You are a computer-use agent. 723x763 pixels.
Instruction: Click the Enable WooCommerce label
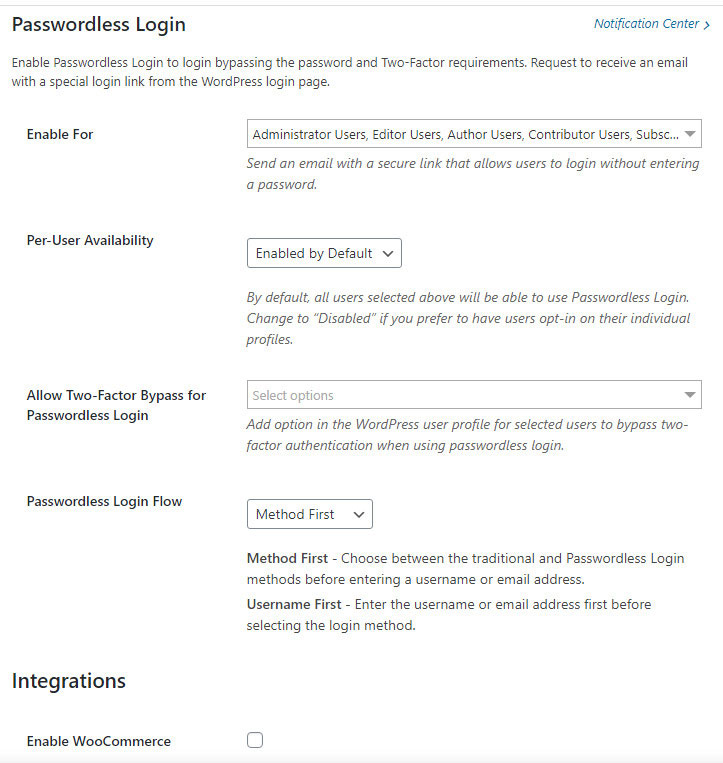click(x=98, y=741)
